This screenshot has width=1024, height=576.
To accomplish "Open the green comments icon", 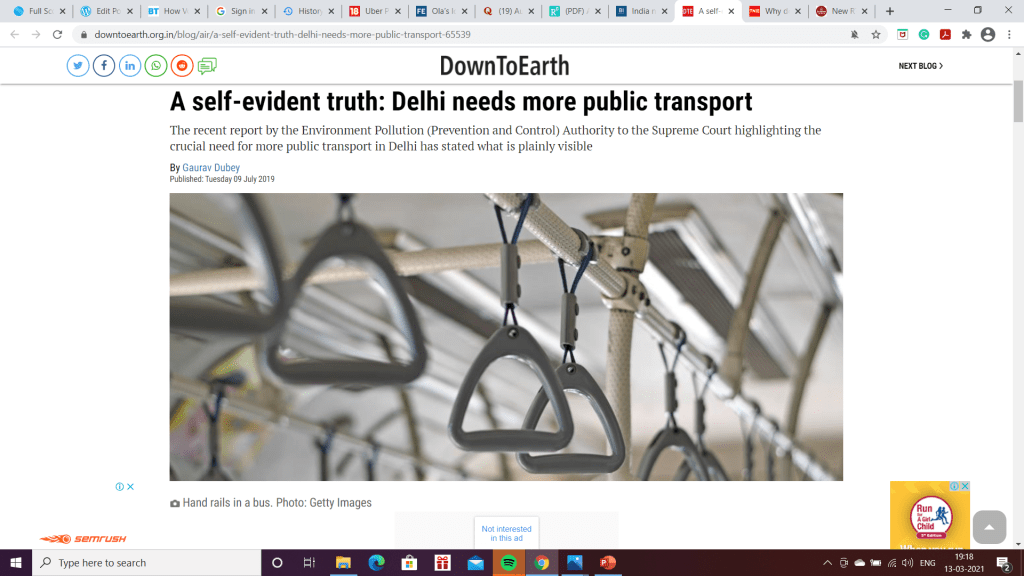I will (x=207, y=65).
